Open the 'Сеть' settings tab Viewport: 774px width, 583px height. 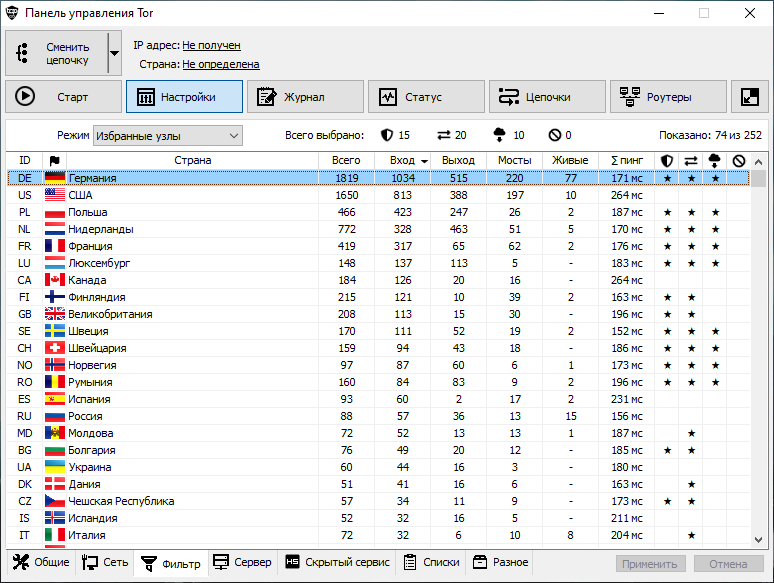click(x=105, y=562)
